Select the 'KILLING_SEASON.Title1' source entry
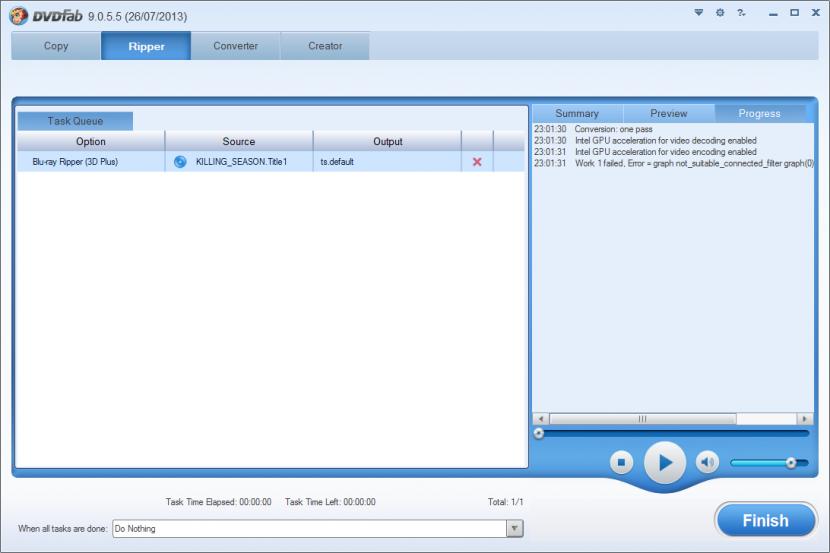Image resolution: width=830 pixels, height=553 pixels. coord(241,162)
